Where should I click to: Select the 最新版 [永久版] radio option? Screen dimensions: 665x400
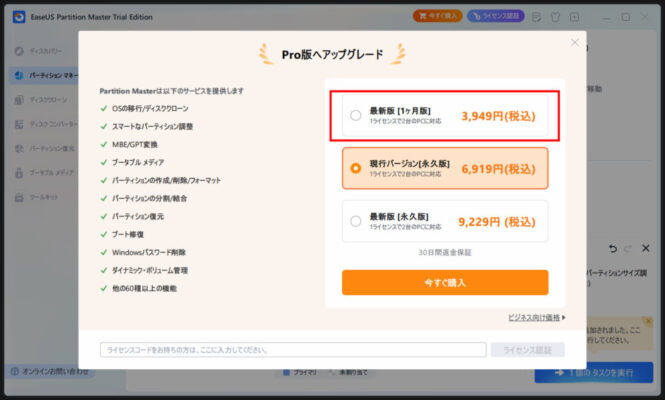355,221
